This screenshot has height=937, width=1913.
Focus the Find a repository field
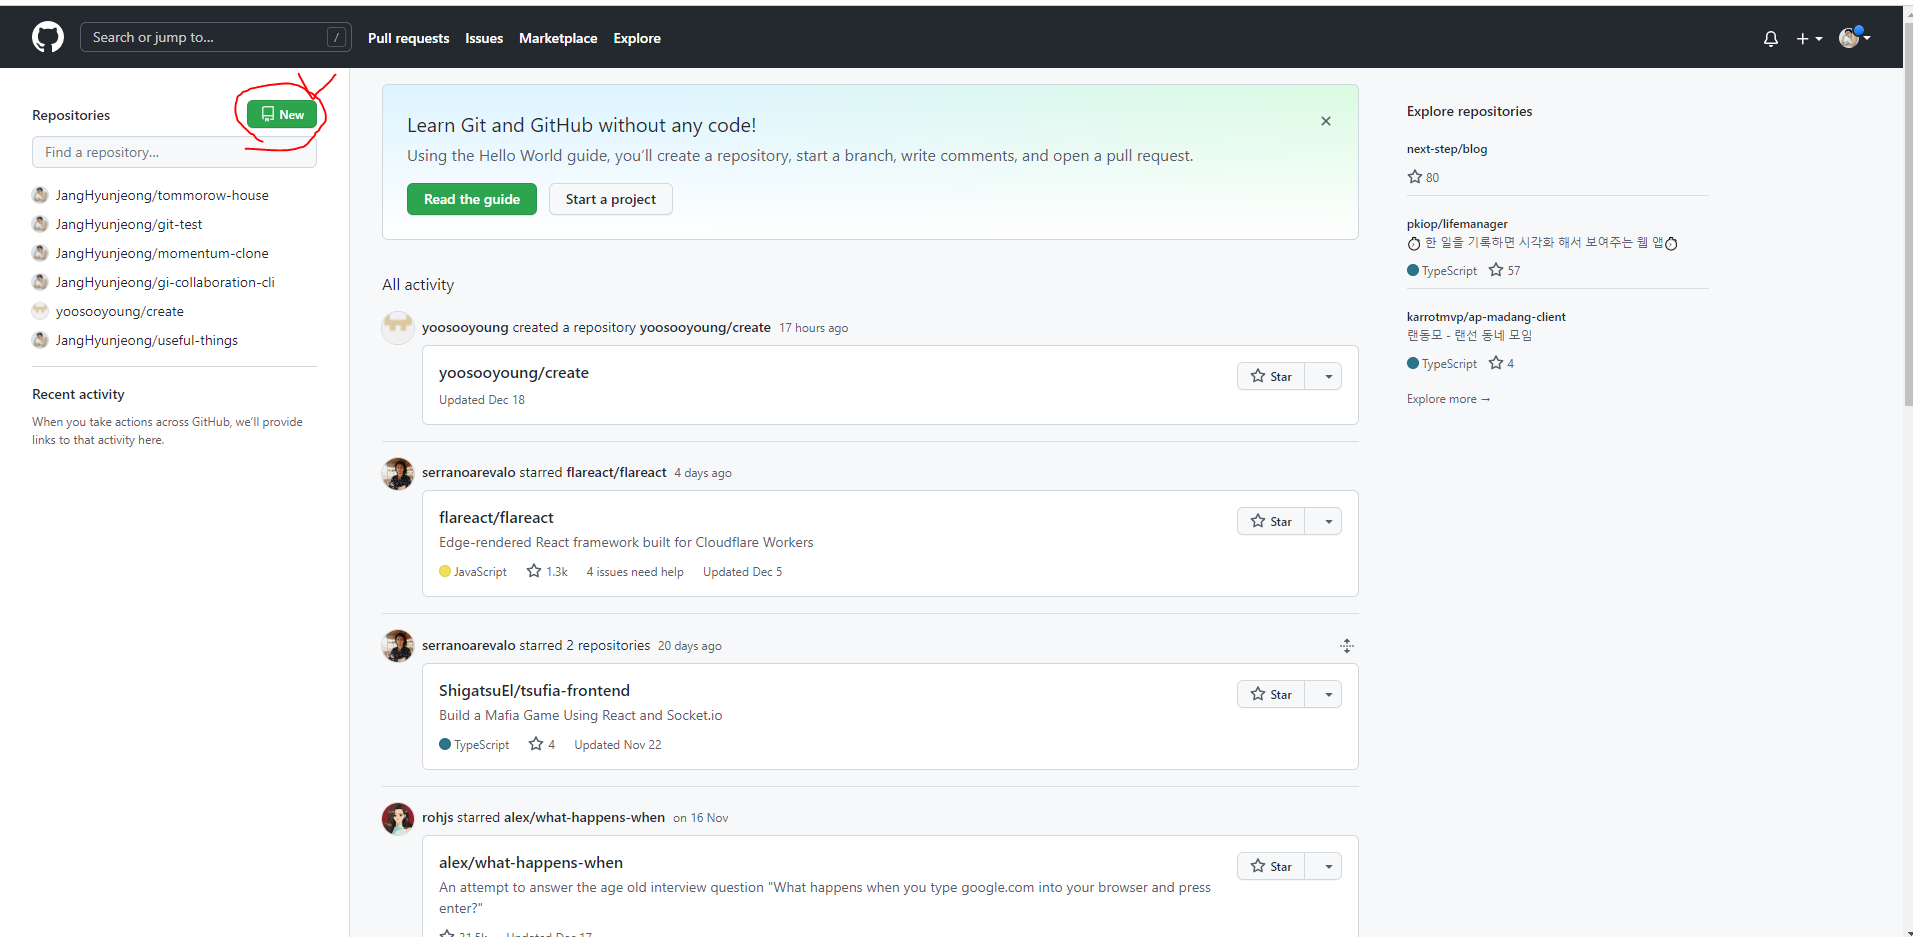(174, 152)
